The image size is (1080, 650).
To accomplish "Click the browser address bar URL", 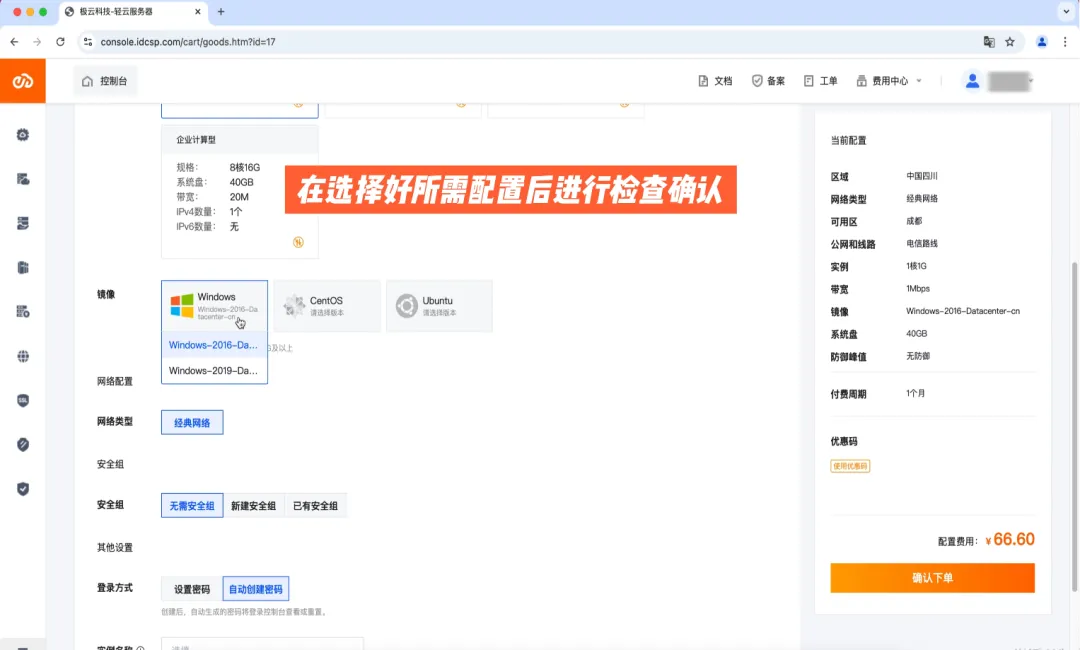I will [188, 42].
